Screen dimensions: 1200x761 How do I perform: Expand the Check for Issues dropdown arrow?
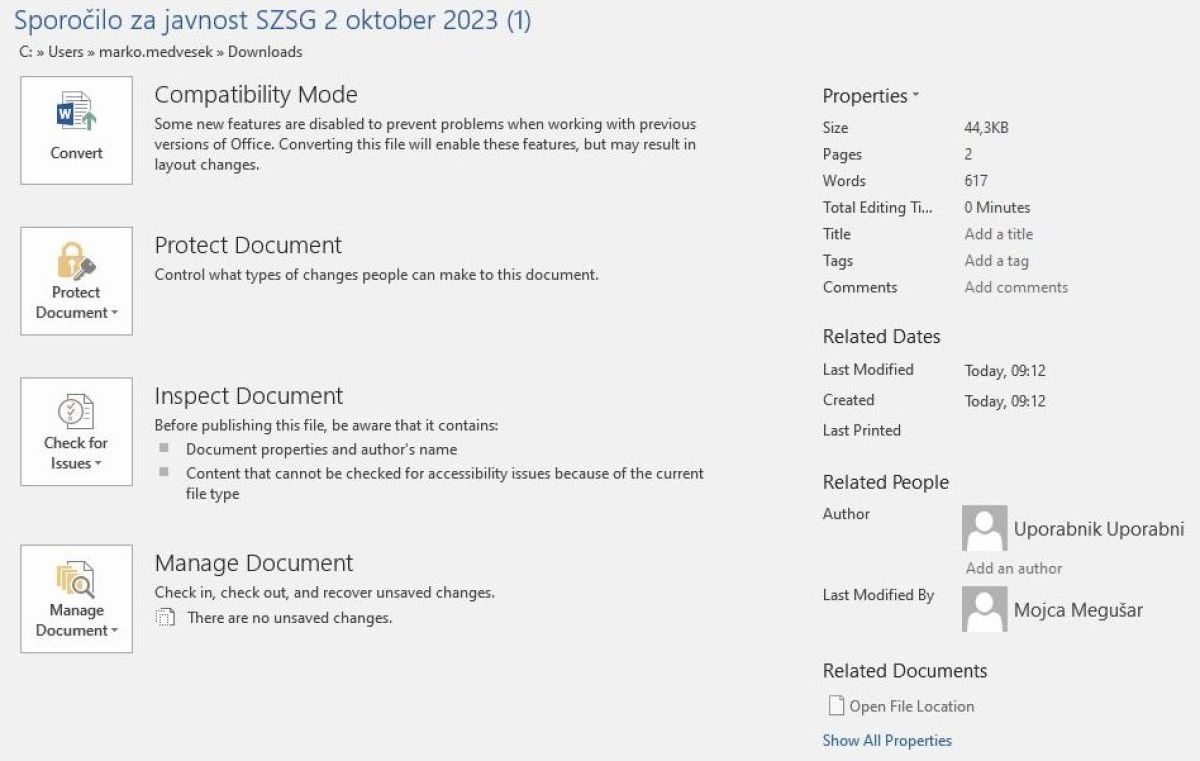[x=99, y=464]
